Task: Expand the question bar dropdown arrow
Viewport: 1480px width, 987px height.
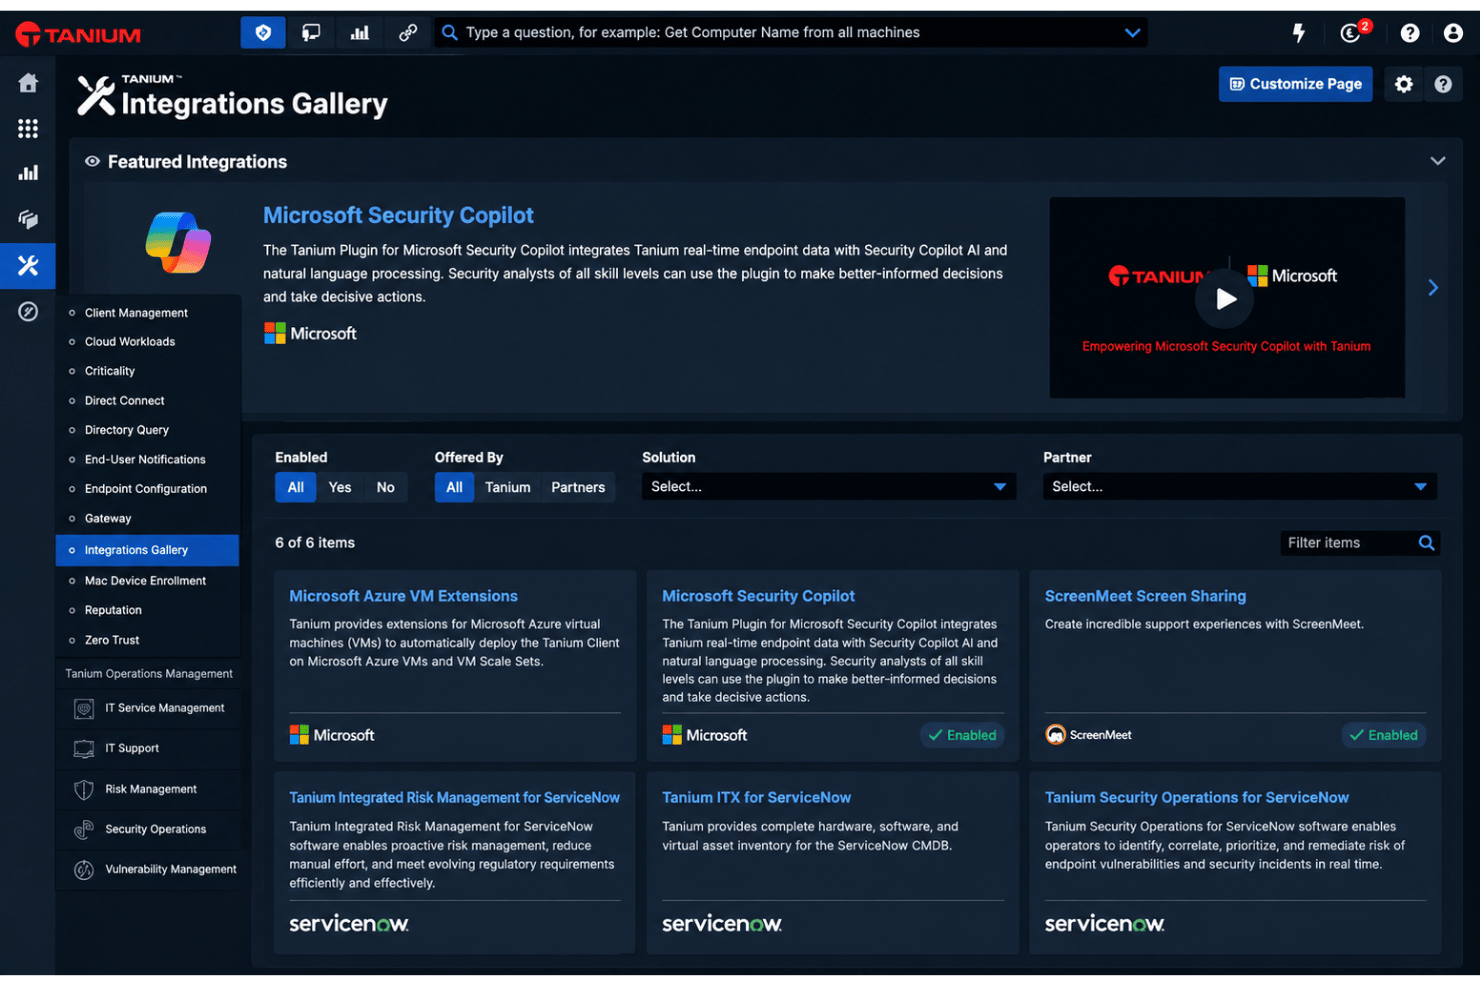Action: point(1132,33)
